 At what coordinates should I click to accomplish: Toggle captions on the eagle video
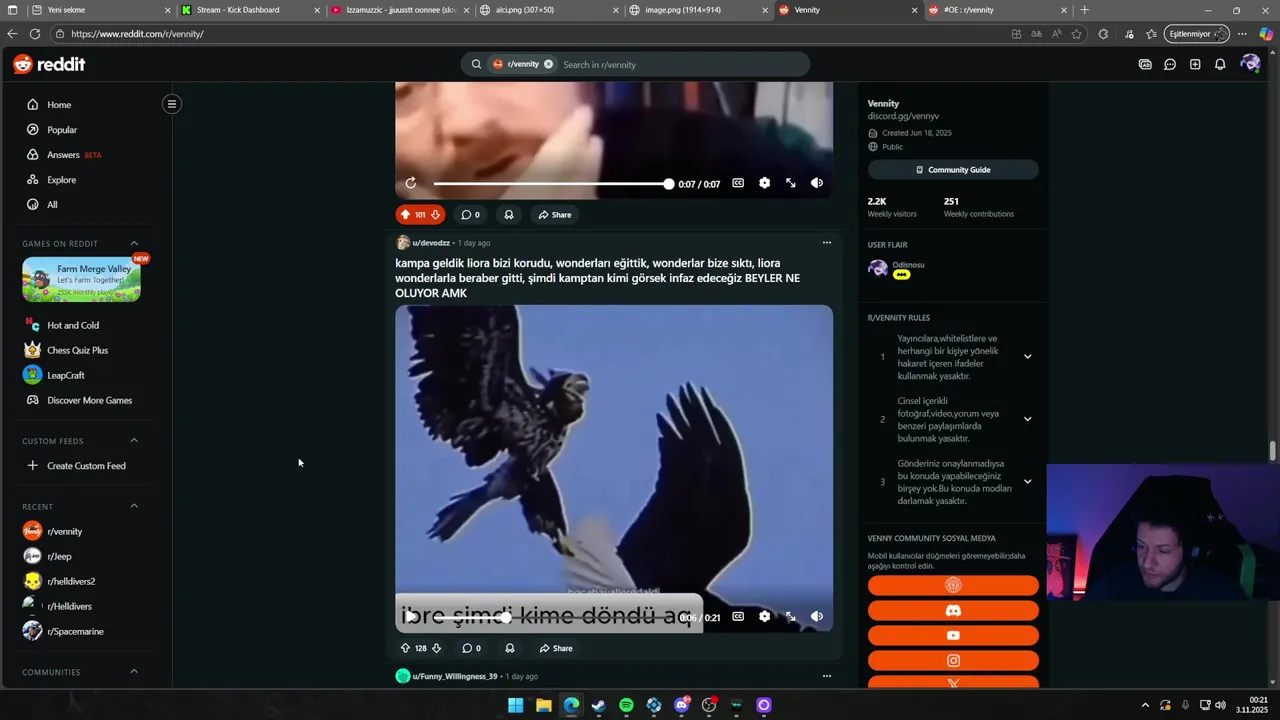pyautogui.click(x=738, y=617)
